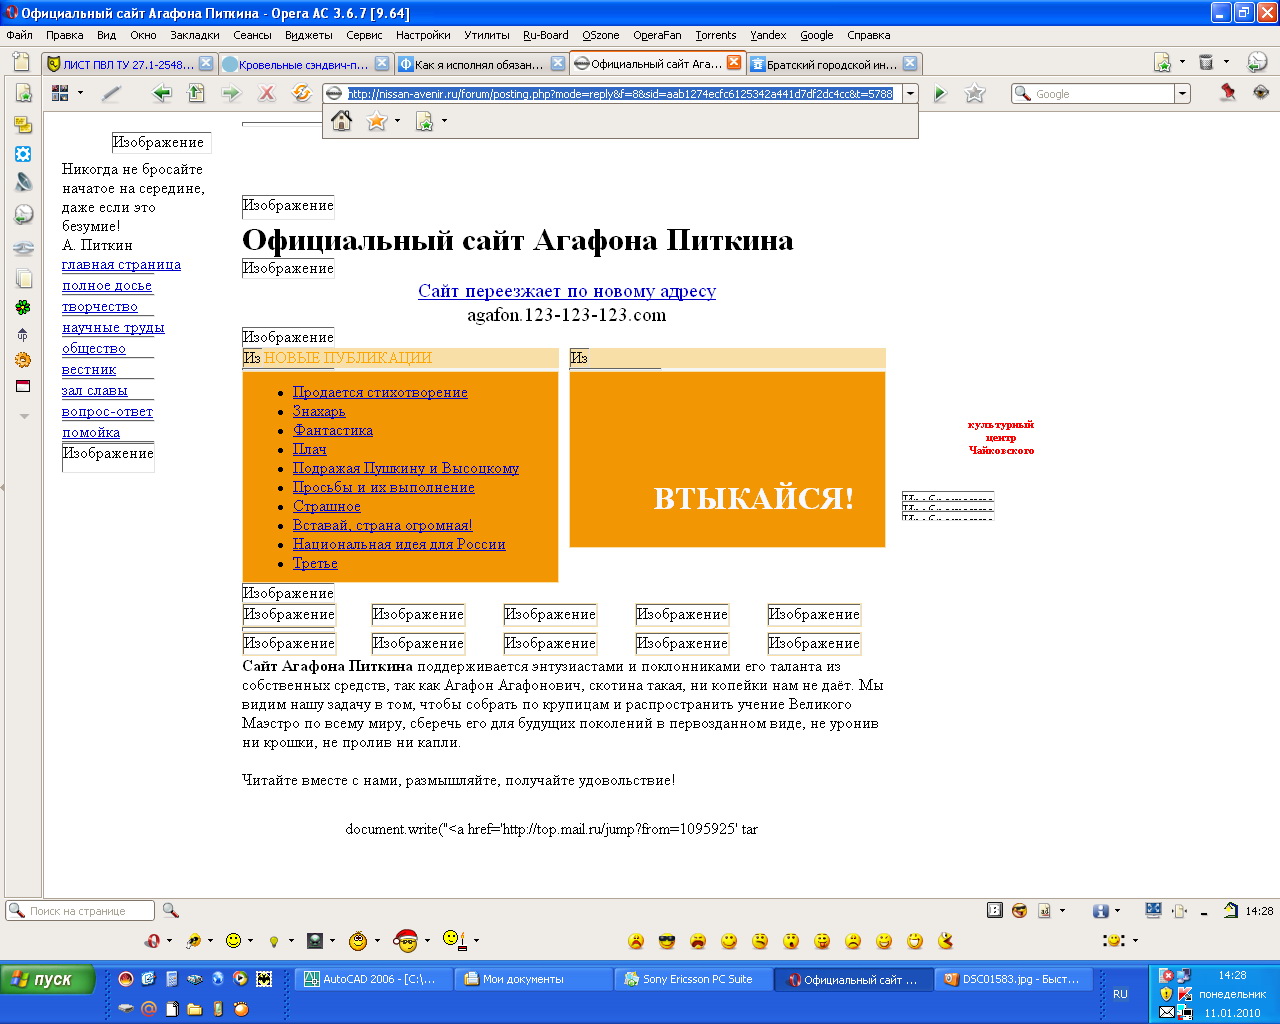Viewport: 1280px width, 1024px height.
Task: Open the Фантастика publication link
Action: (333, 430)
